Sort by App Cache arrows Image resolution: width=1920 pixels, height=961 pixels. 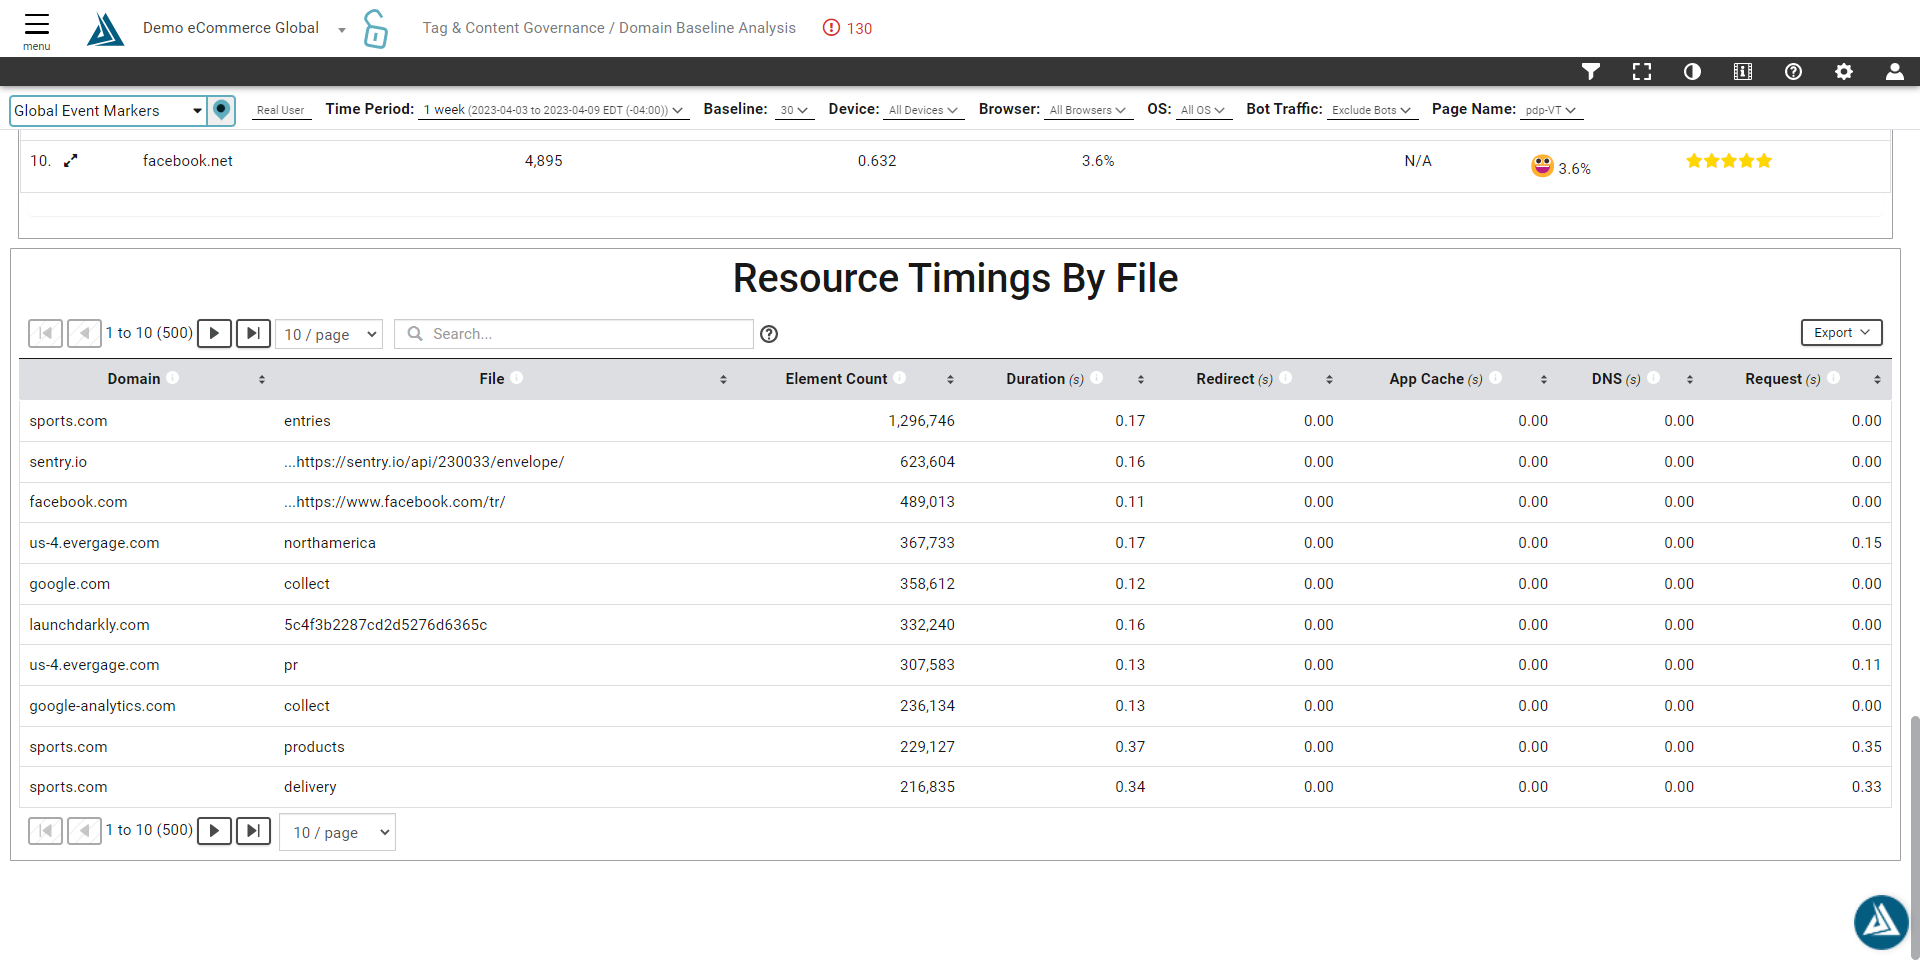[1544, 379]
